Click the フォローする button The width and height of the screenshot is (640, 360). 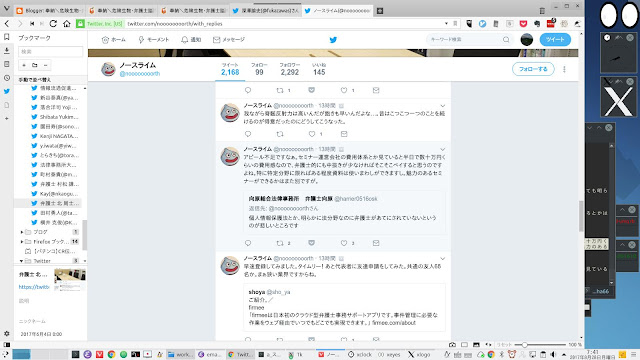(533, 69)
